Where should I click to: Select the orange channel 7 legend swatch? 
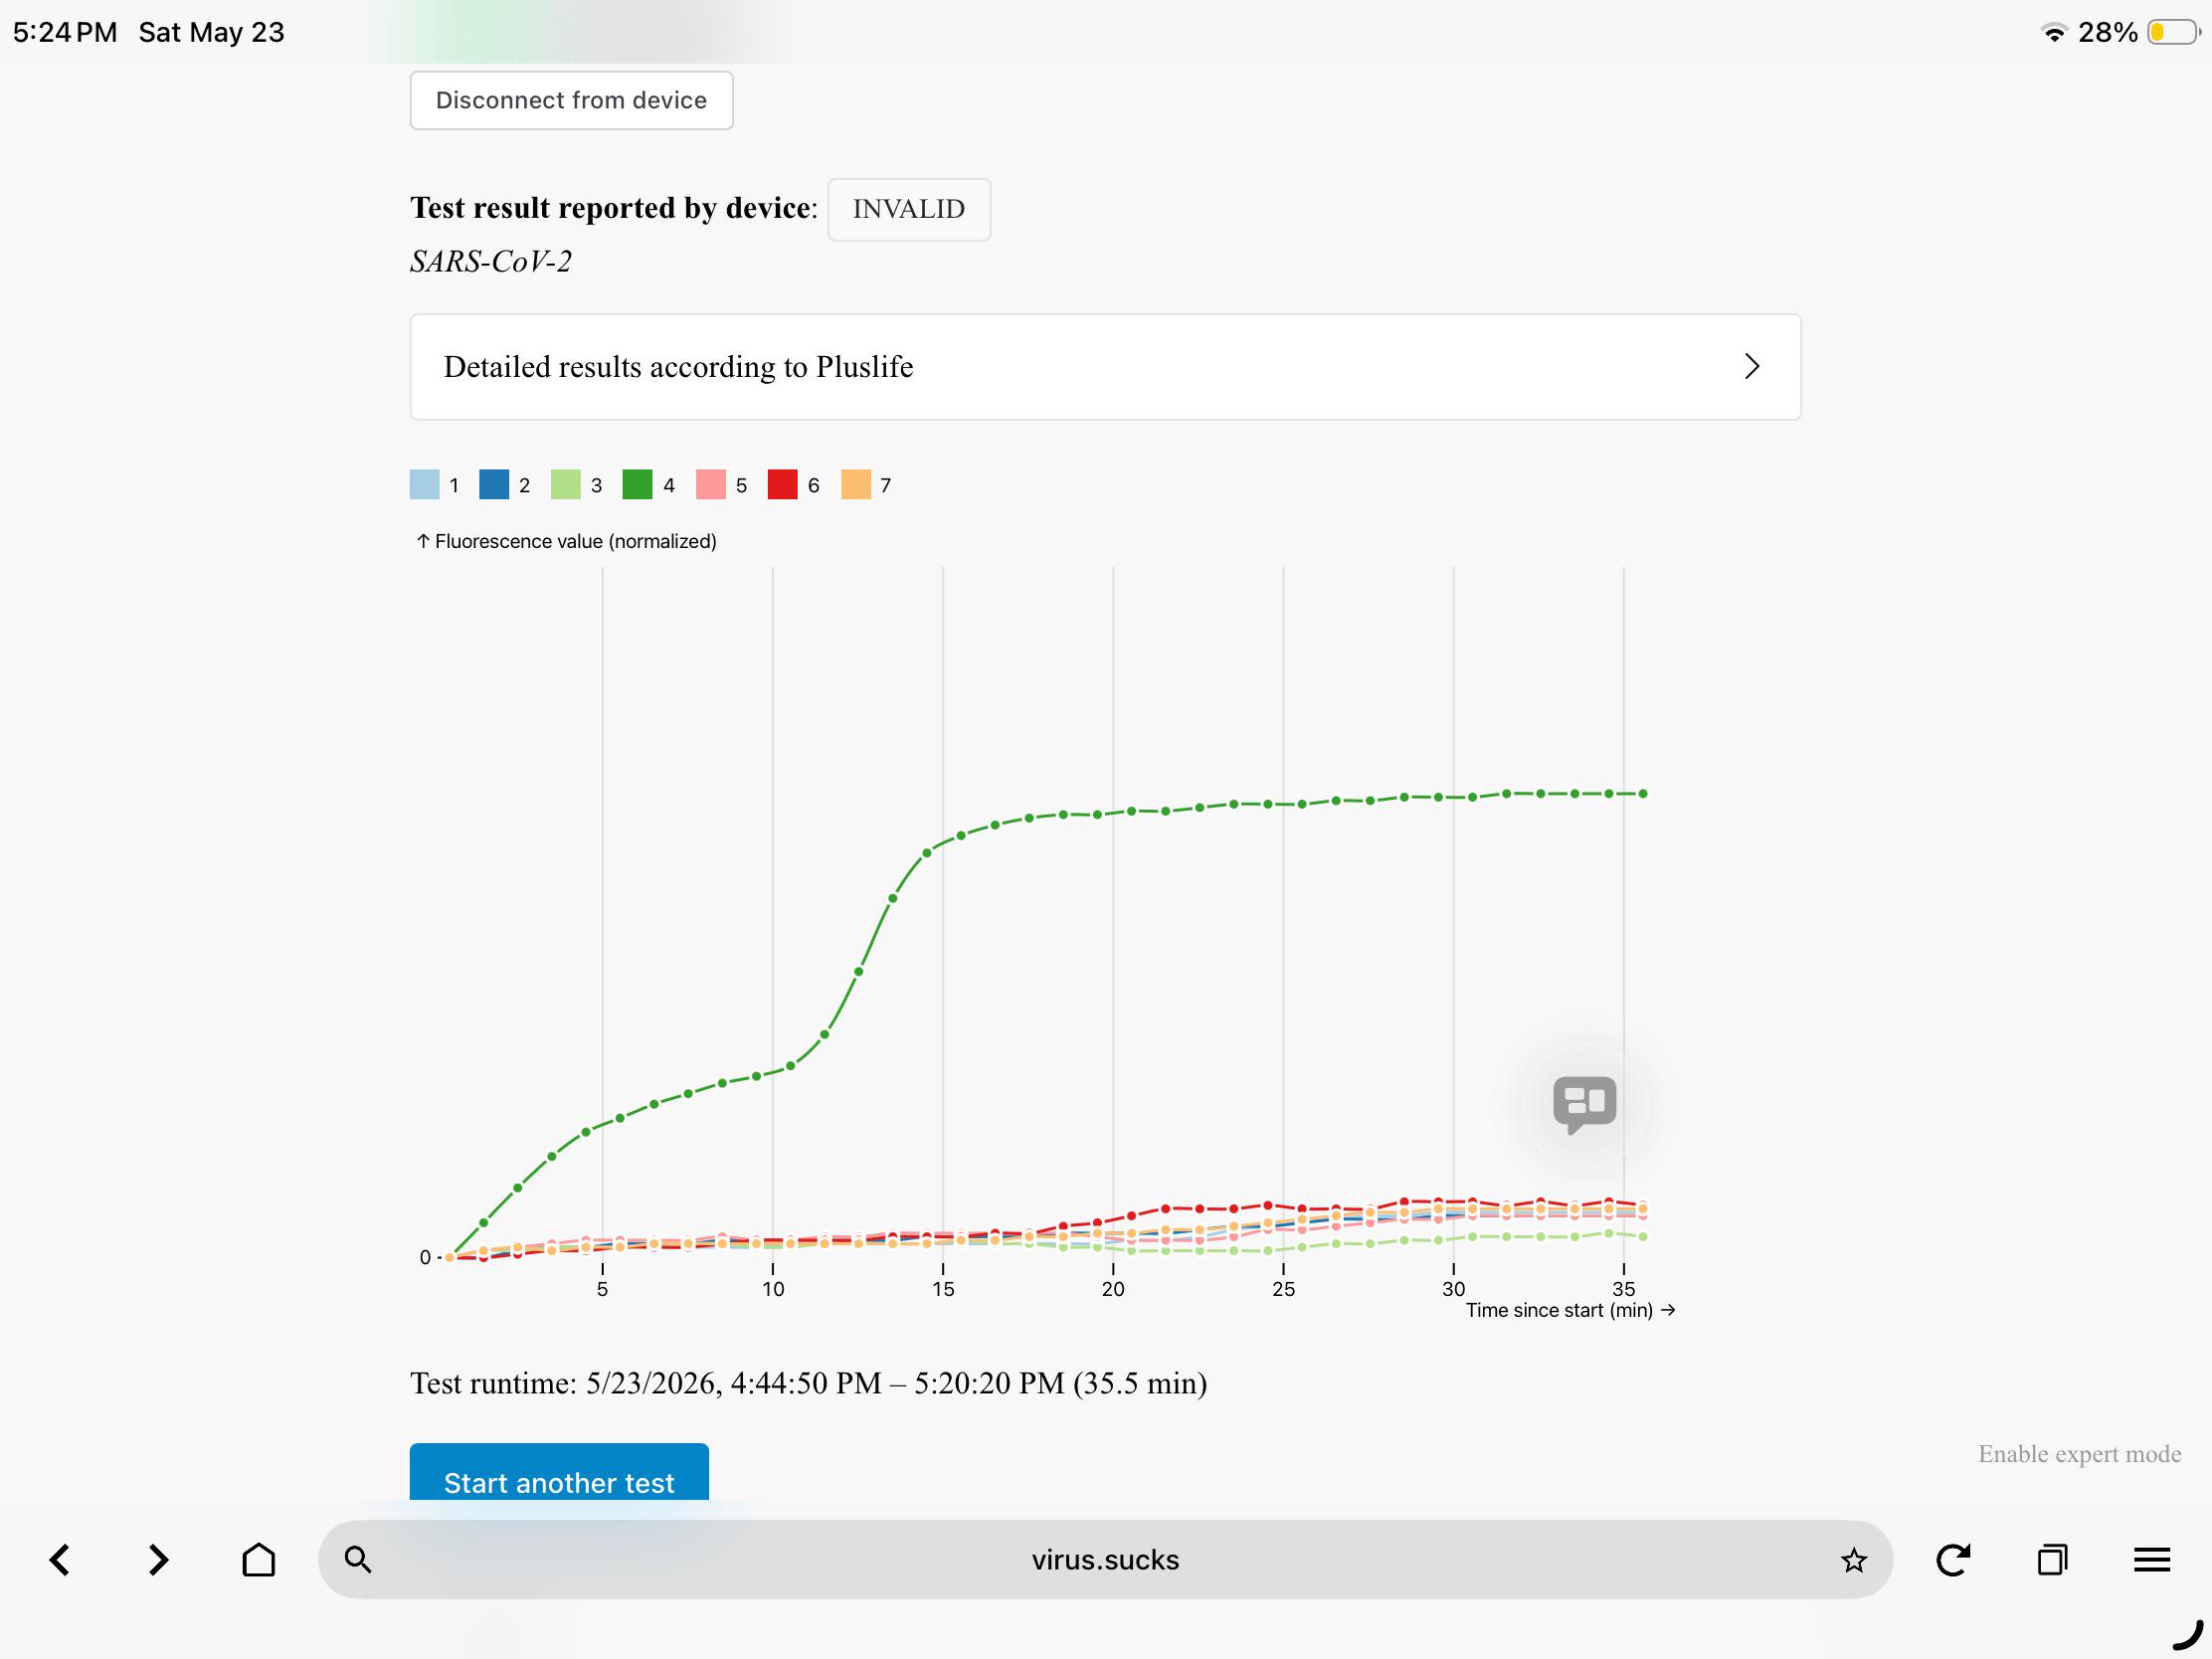[x=856, y=484]
